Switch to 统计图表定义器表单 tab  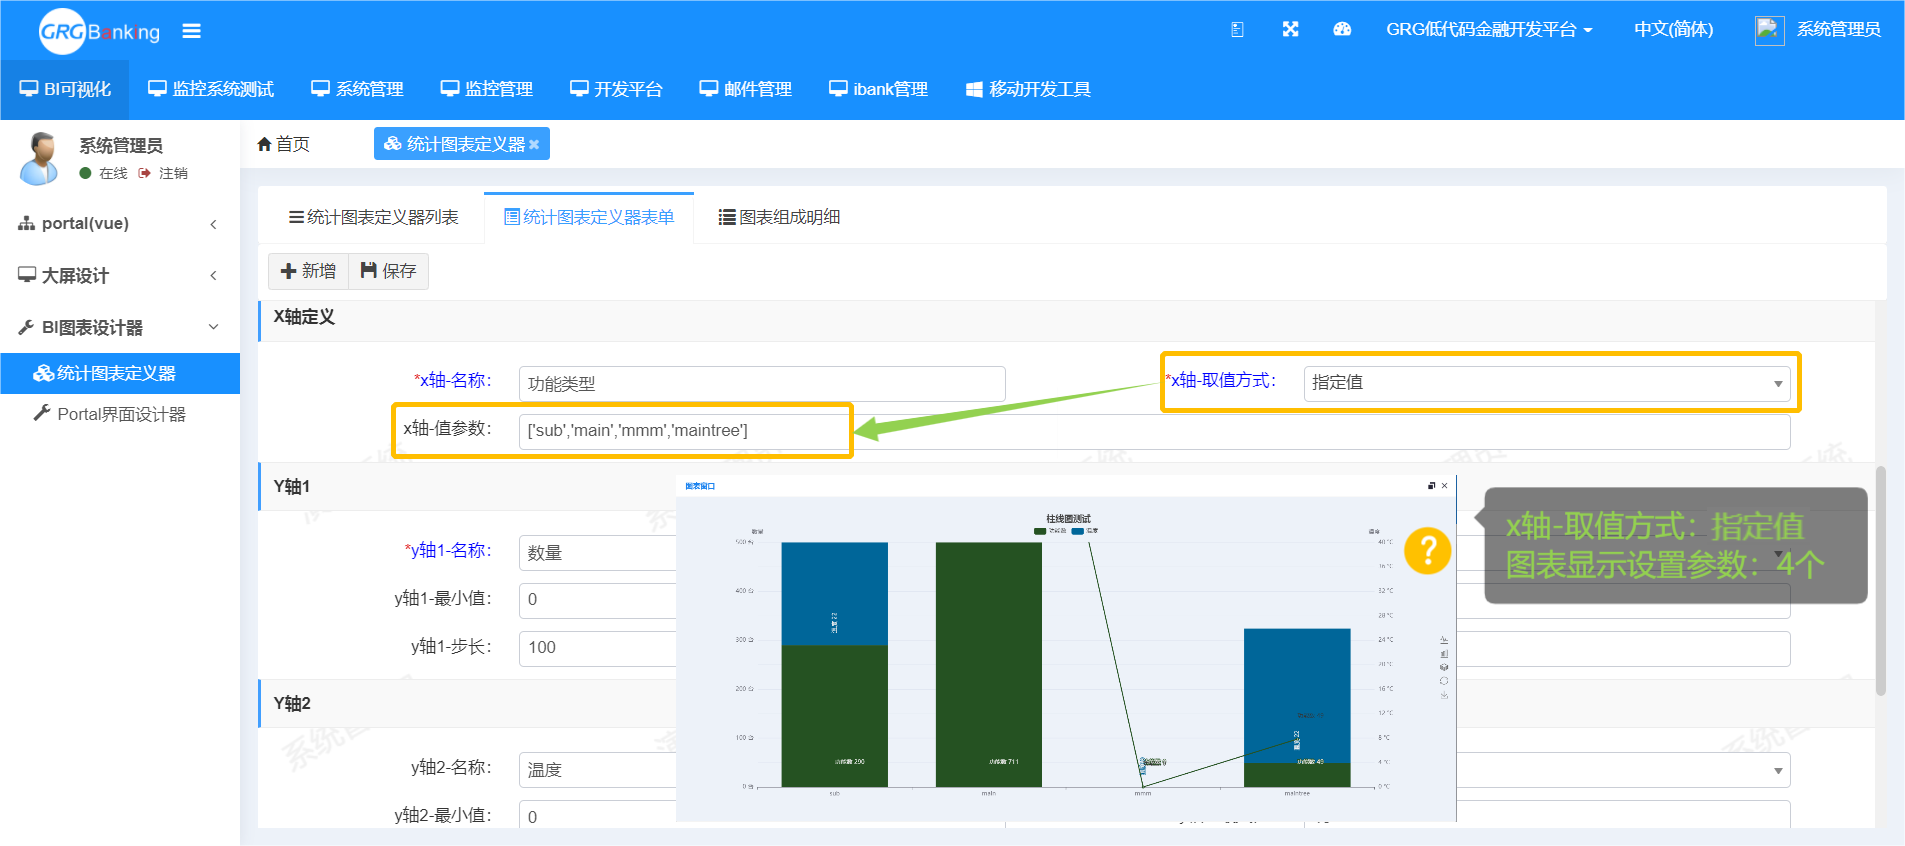pyautogui.click(x=589, y=218)
